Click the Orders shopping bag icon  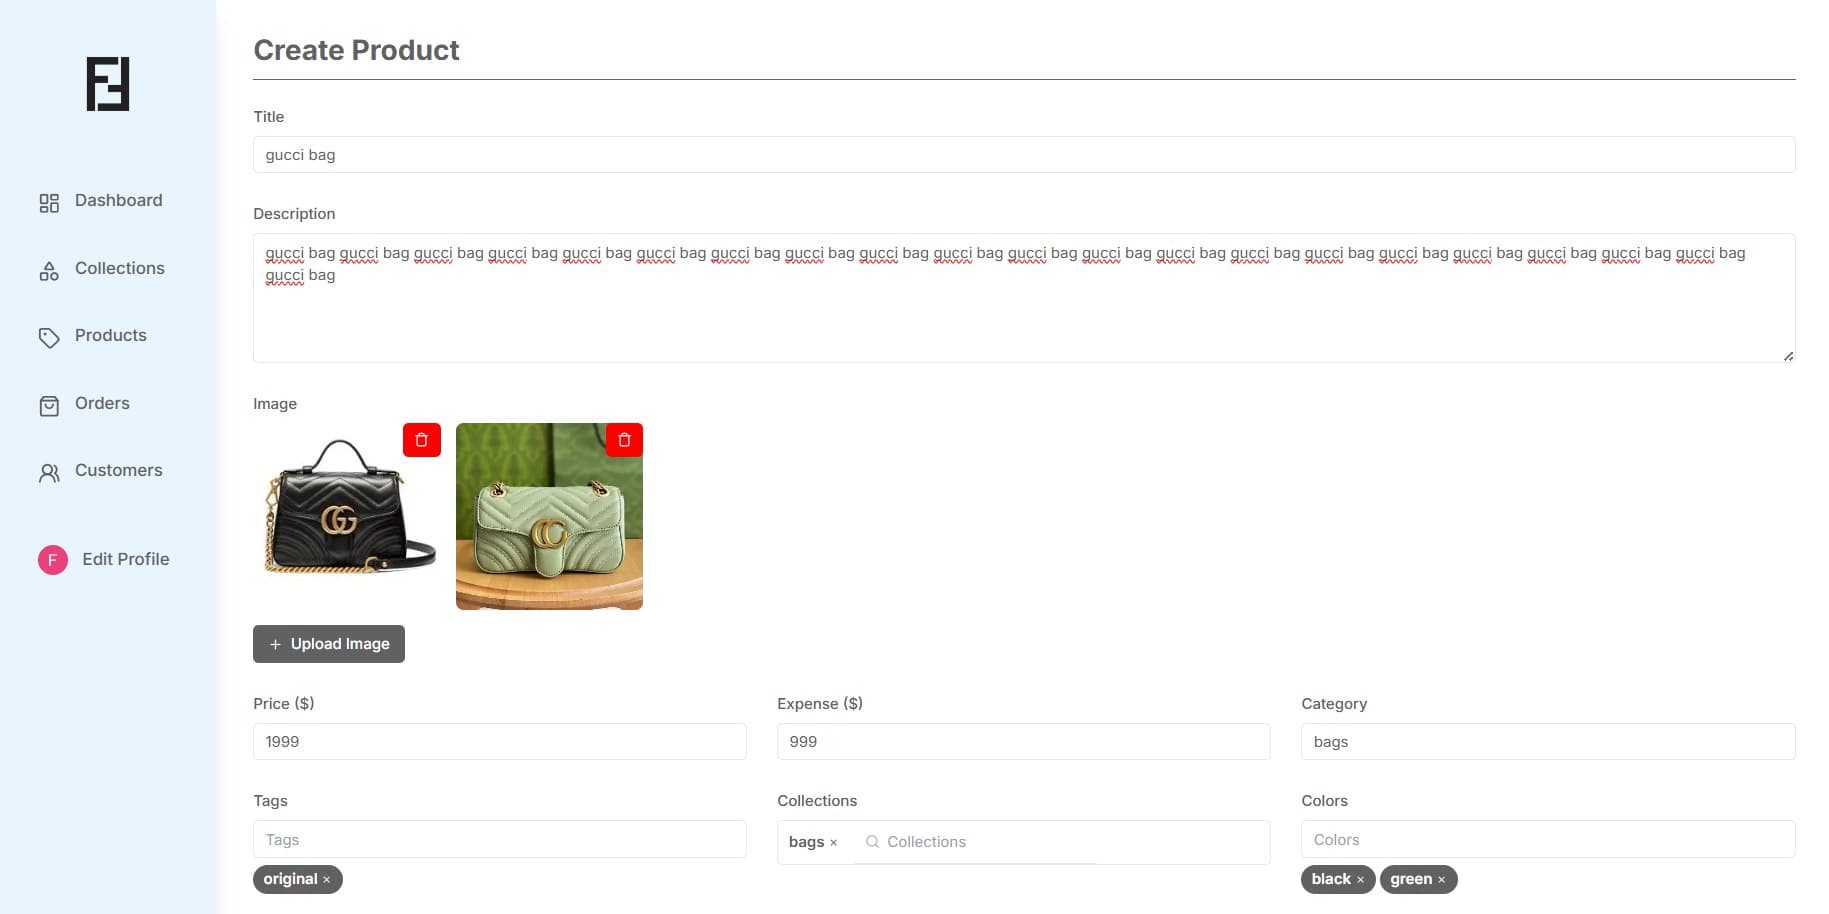click(x=49, y=405)
